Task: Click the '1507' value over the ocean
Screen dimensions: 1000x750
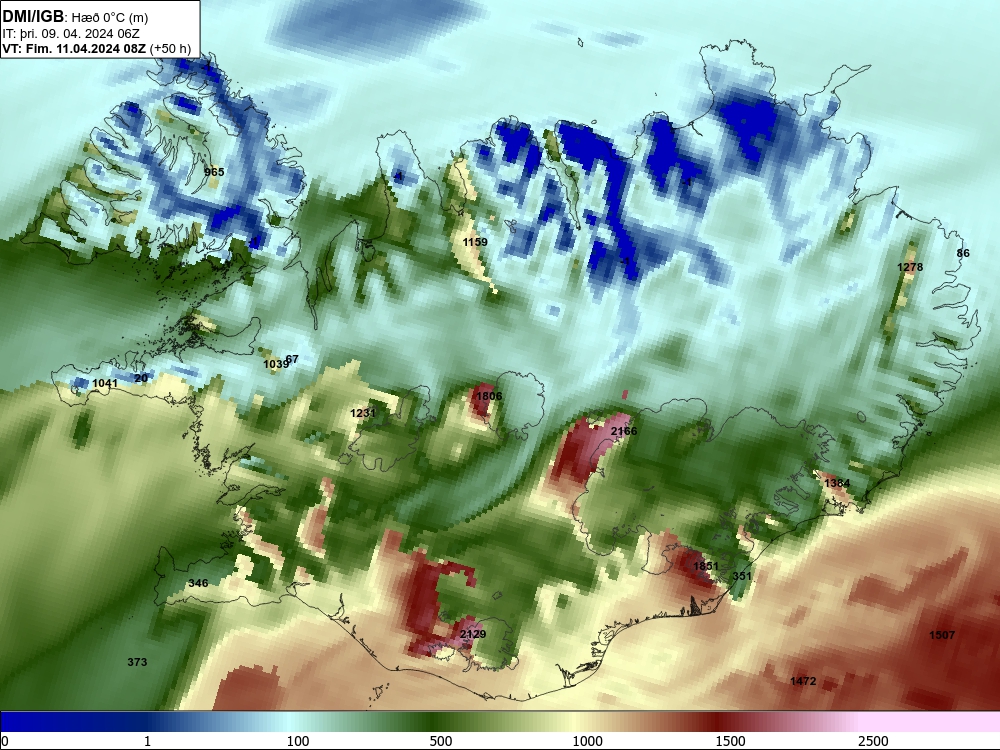Action: (942, 635)
